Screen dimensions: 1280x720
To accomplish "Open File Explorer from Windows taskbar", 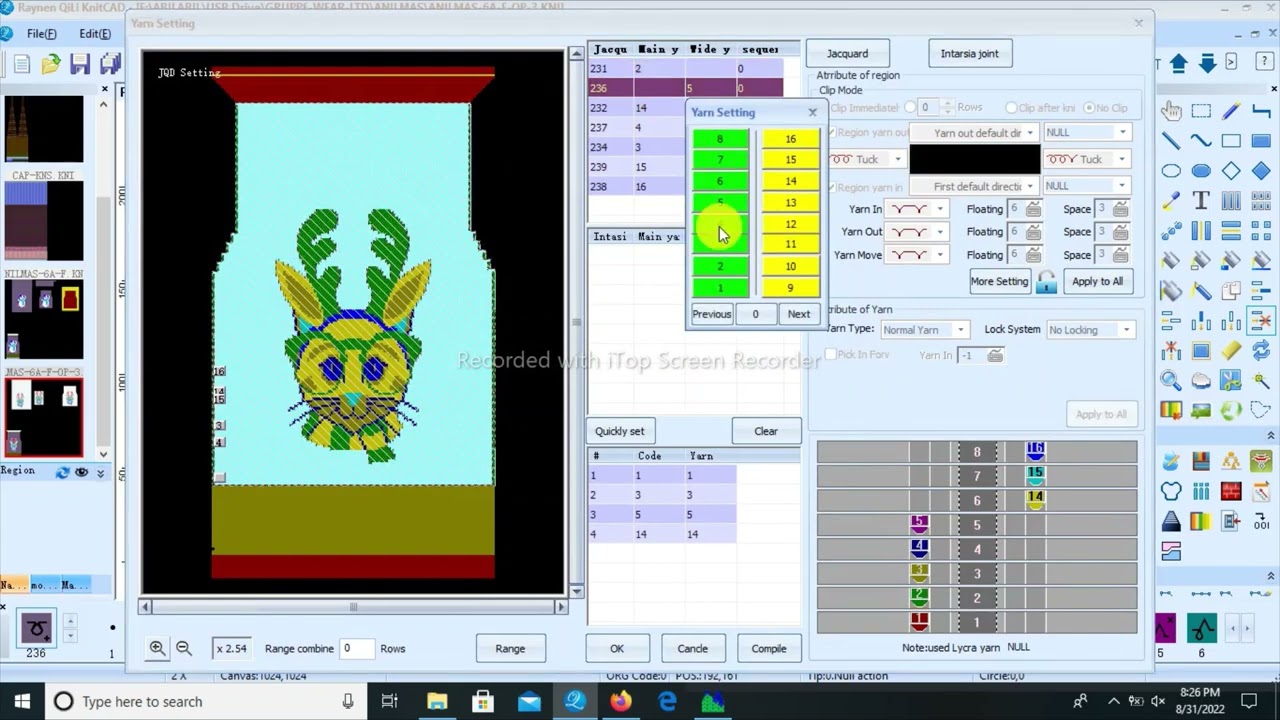I will coord(437,702).
